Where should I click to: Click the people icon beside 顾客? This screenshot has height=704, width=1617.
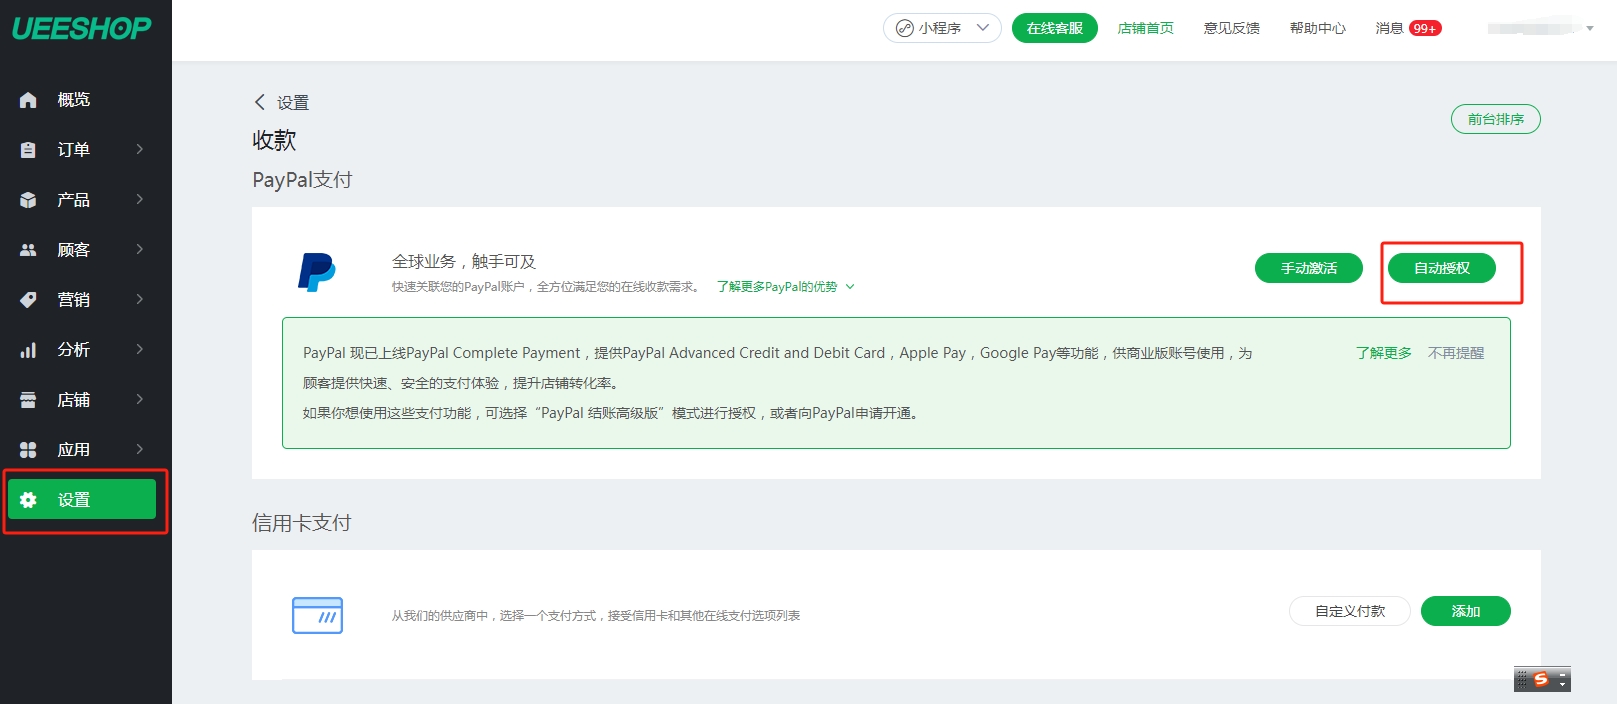click(28, 250)
